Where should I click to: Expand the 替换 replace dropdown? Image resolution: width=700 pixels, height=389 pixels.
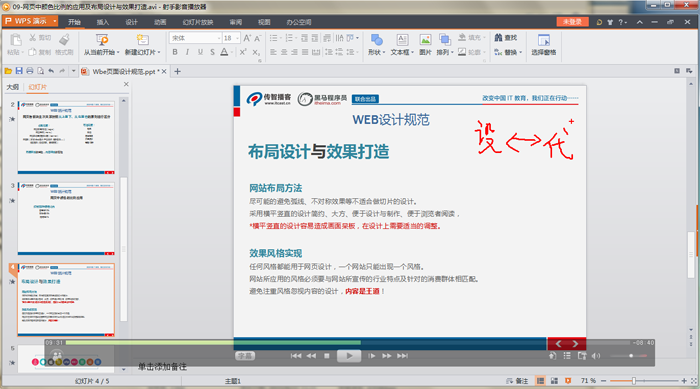(521, 53)
